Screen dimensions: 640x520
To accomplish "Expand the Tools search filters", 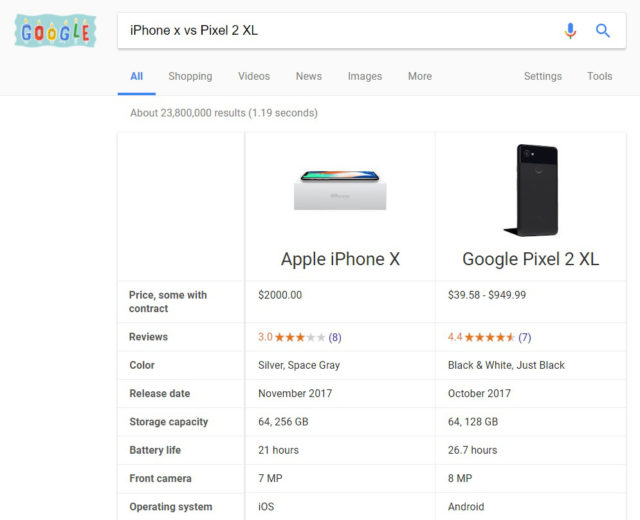I will tap(600, 76).
